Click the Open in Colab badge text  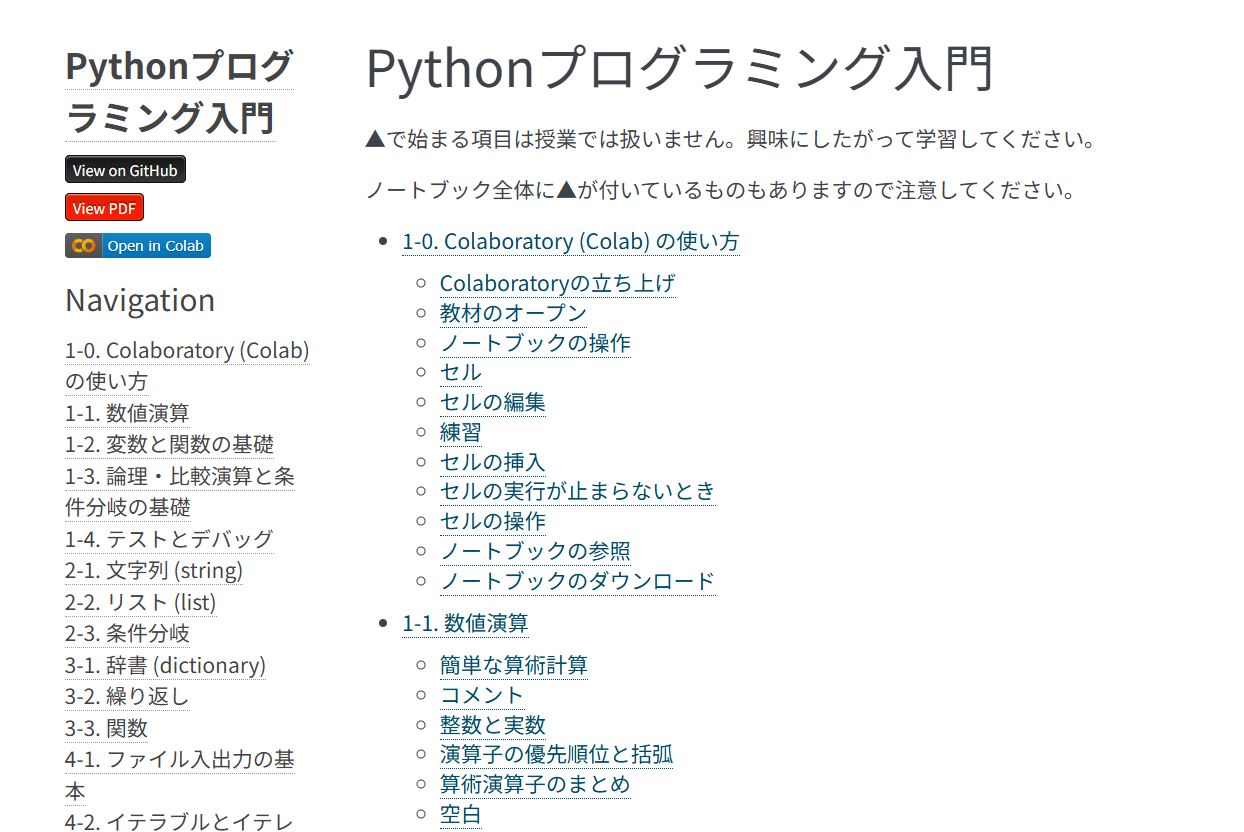point(155,246)
